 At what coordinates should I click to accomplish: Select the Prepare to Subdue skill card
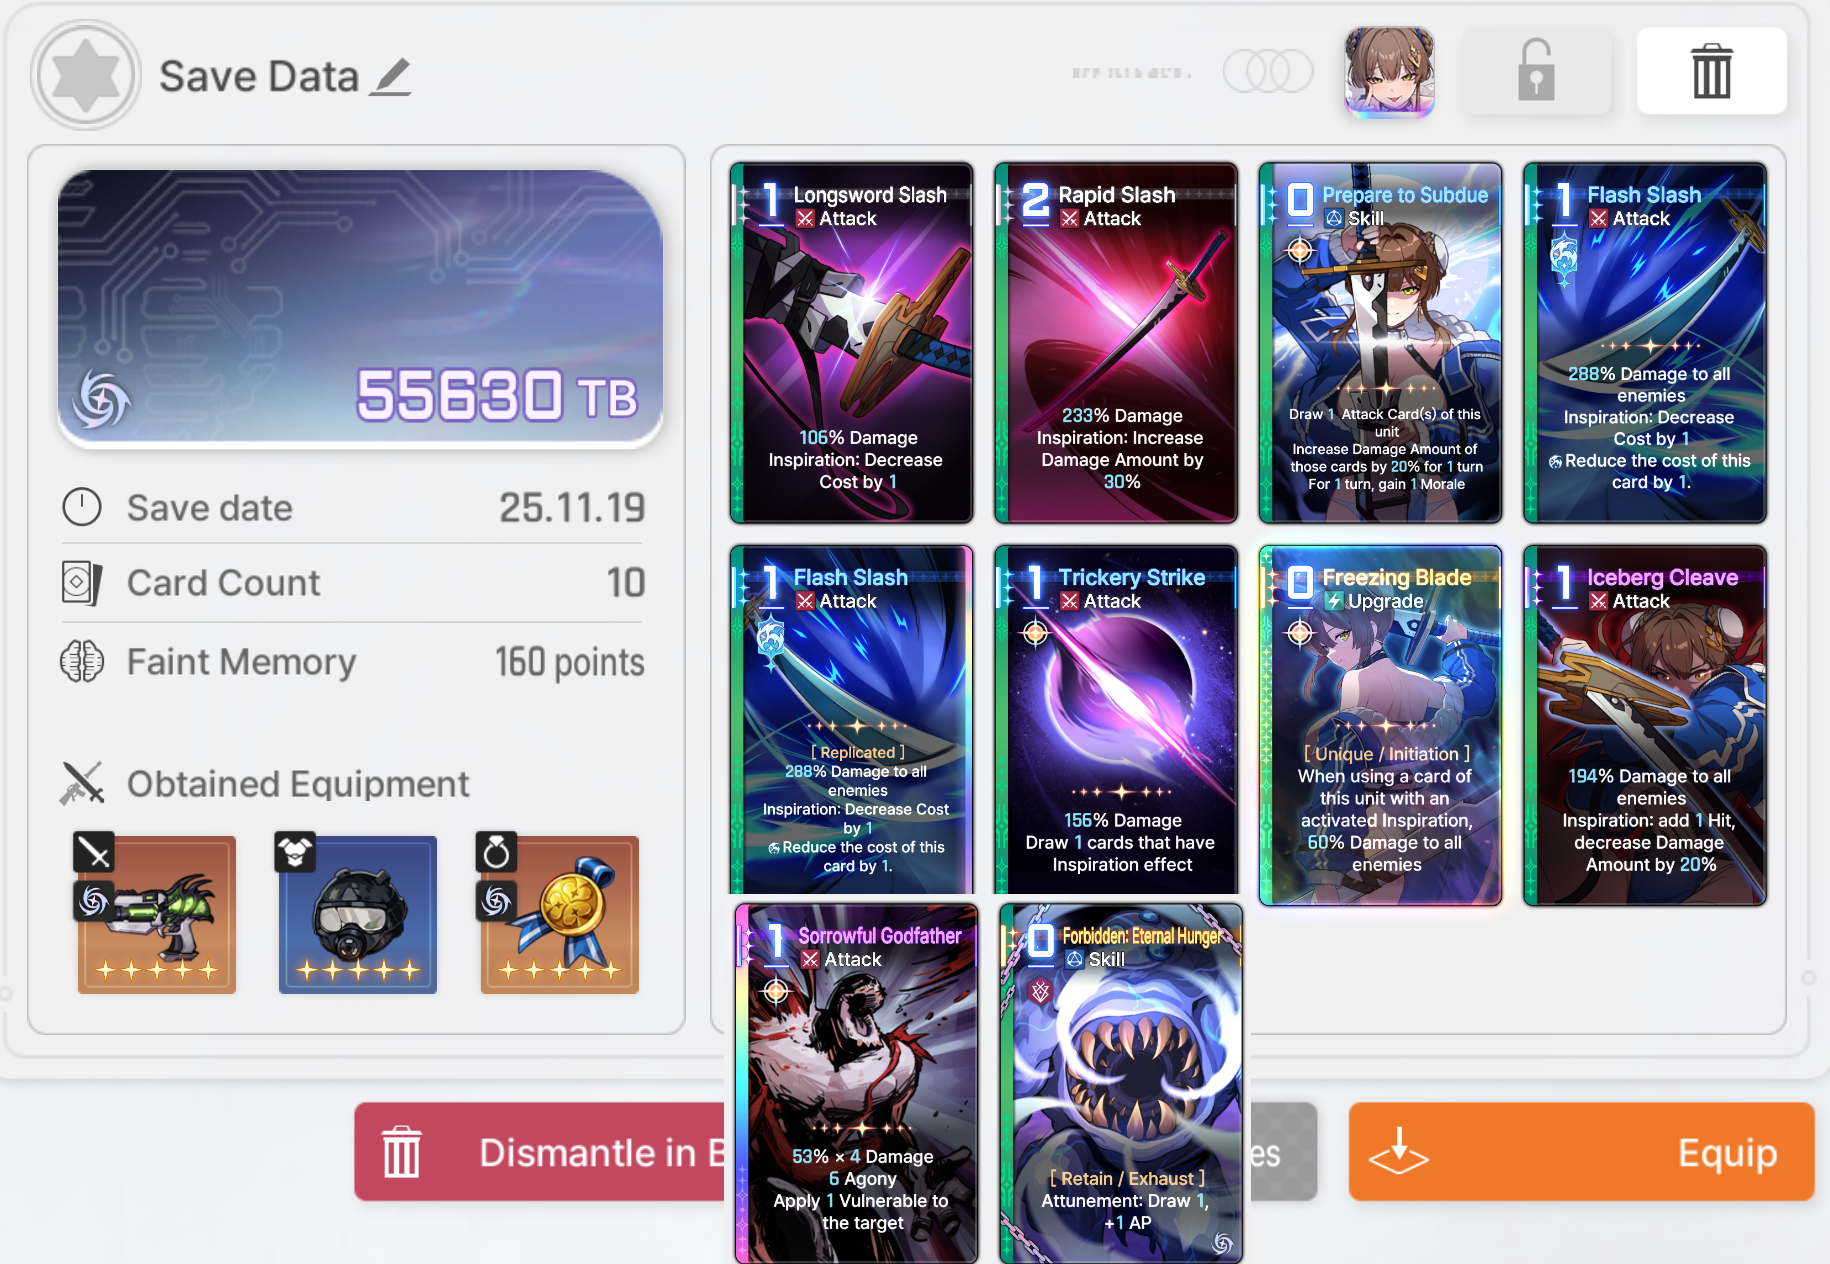1380,343
